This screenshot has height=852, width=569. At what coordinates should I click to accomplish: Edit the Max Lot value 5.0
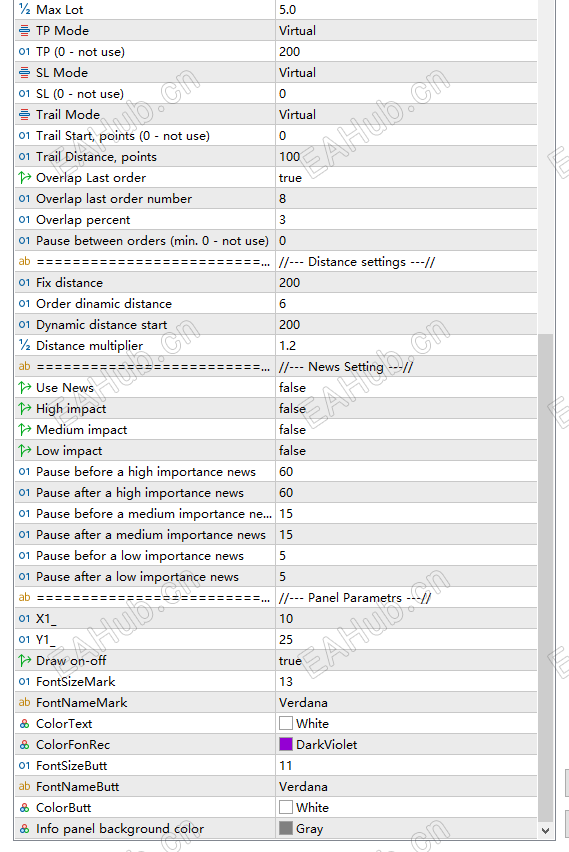point(406,10)
